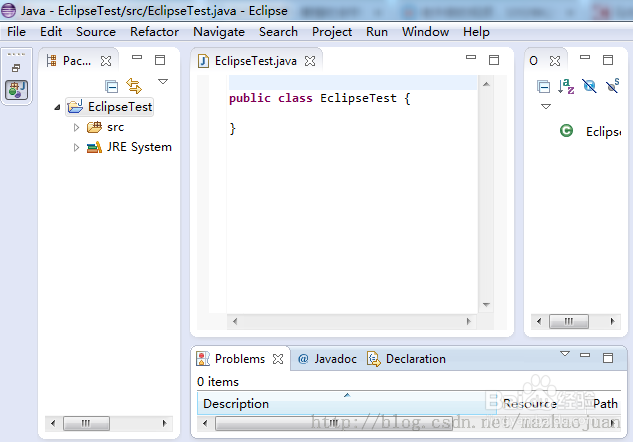Click Problems table scroll left arrow
Screen dimensions: 633x442
pos(205,423)
